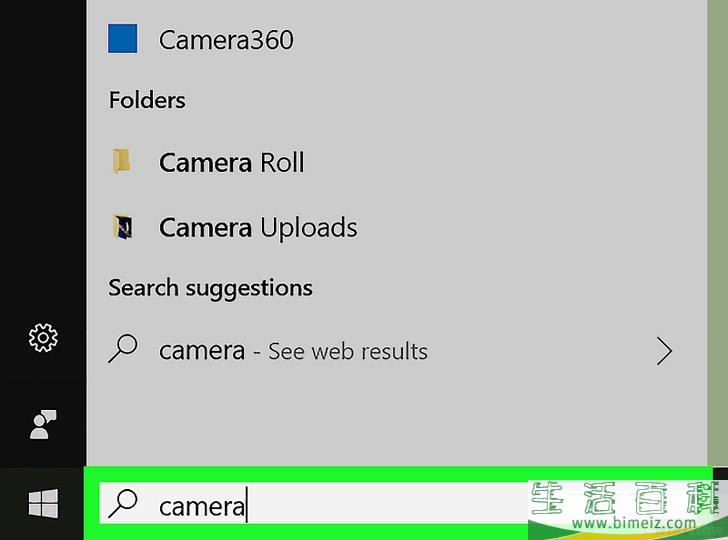
Task: Click the Windows Start button
Action: [42, 505]
